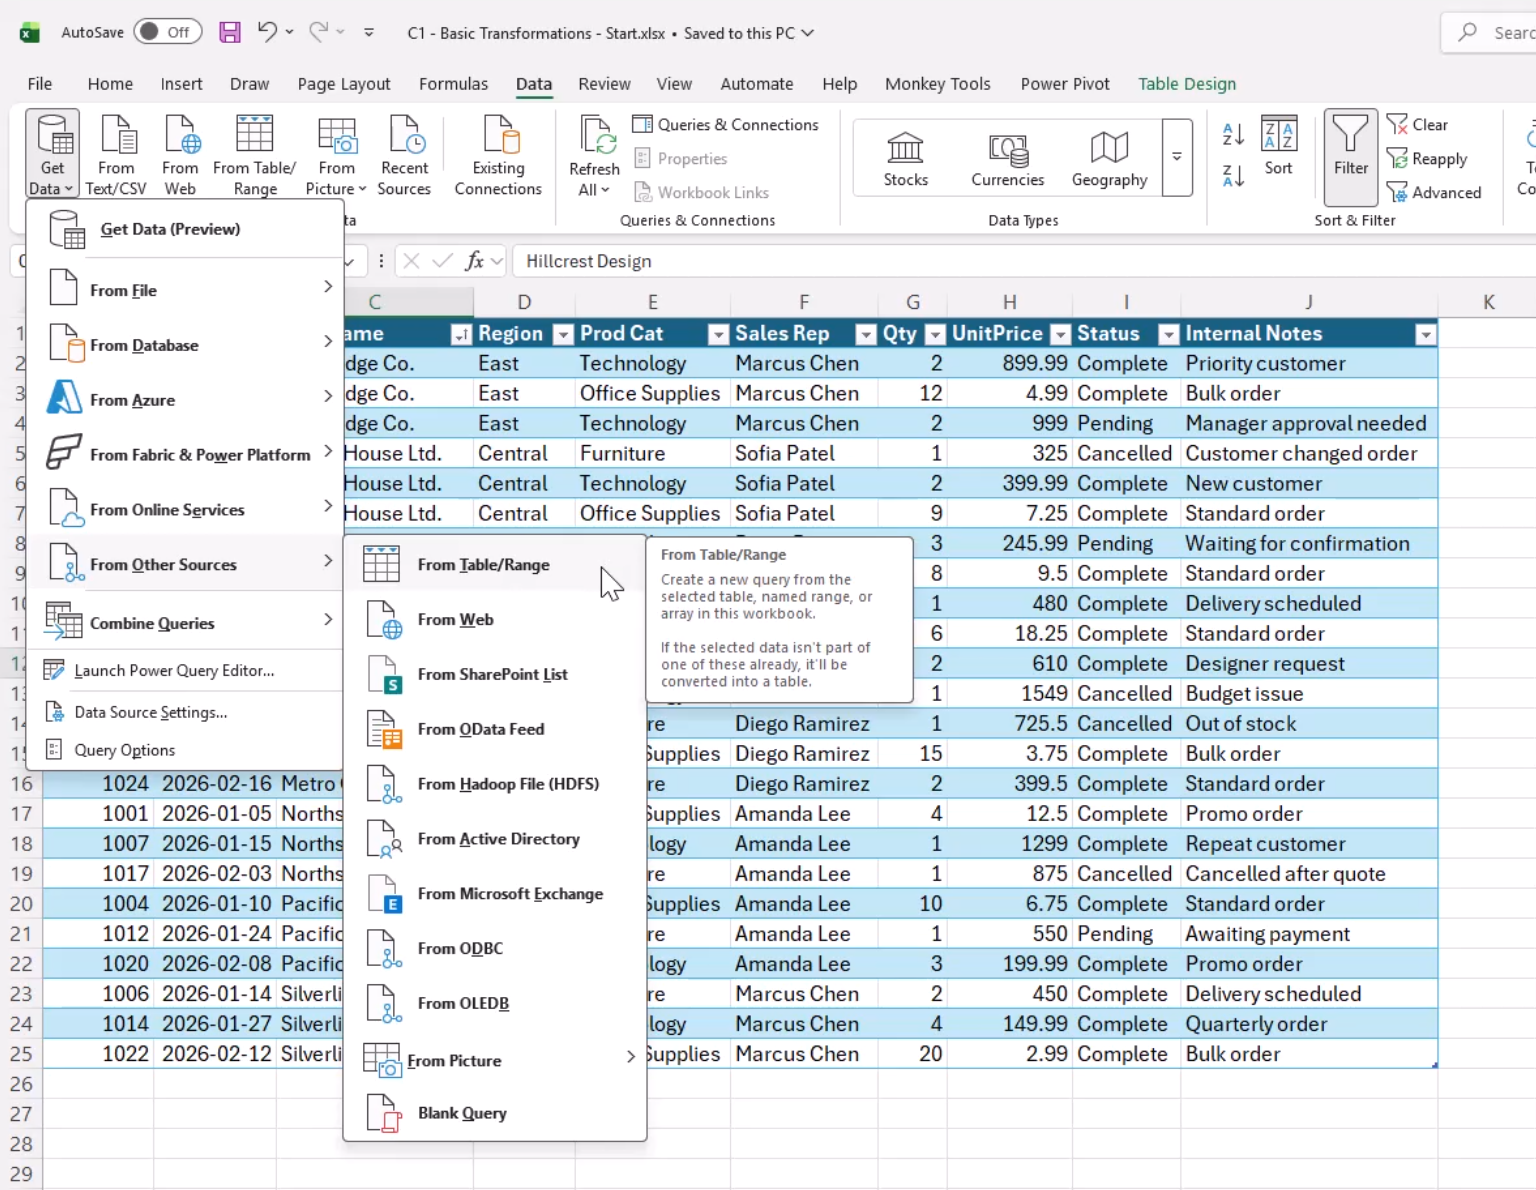Choose From SharePoint List option
This screenshot has height=1190, width=1536.
494,674
